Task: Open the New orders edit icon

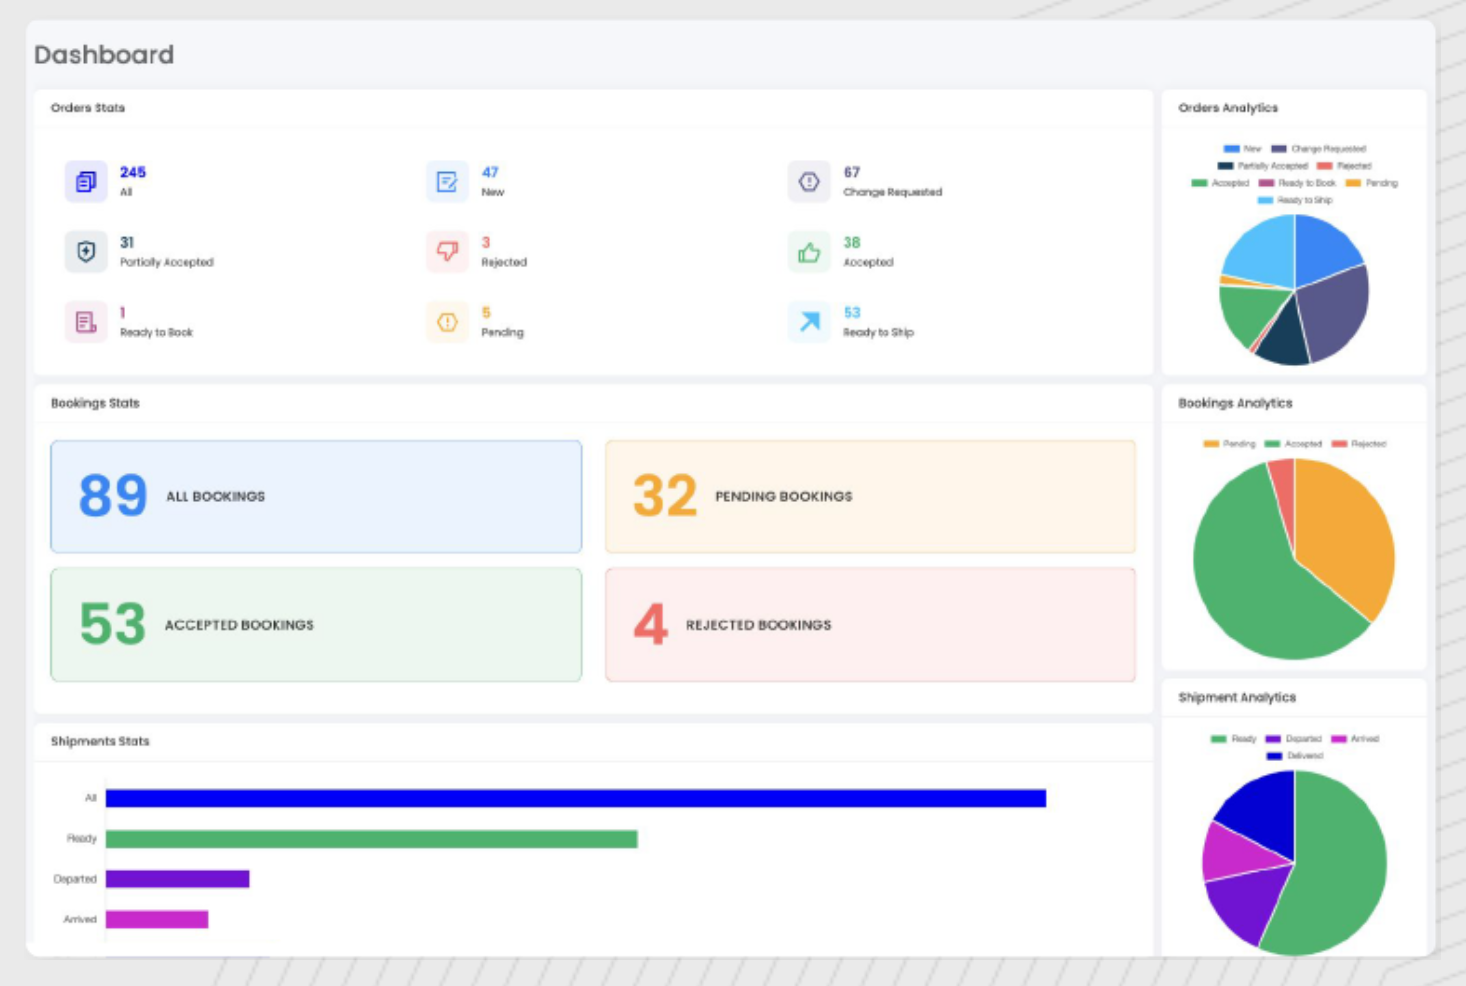Action: (x=447, y=182)
